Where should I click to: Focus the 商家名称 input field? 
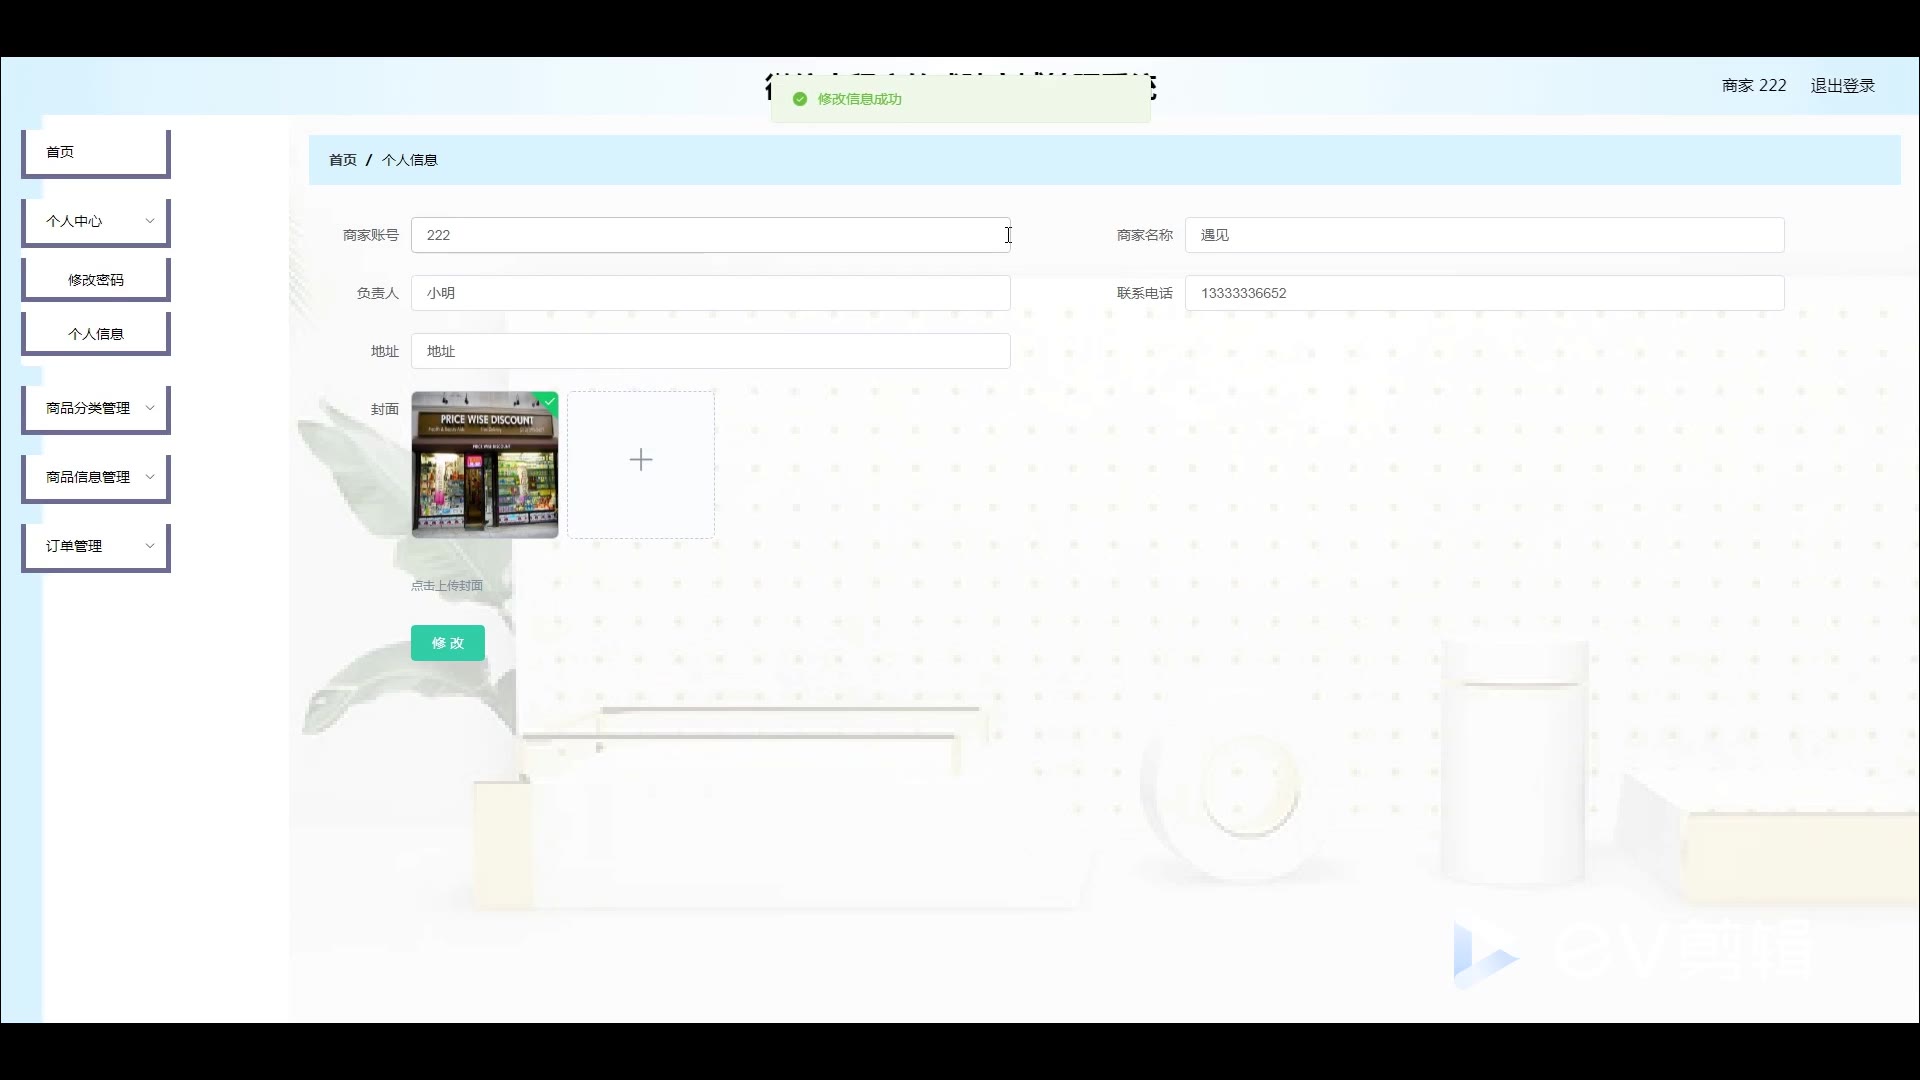click(1484, 235)
